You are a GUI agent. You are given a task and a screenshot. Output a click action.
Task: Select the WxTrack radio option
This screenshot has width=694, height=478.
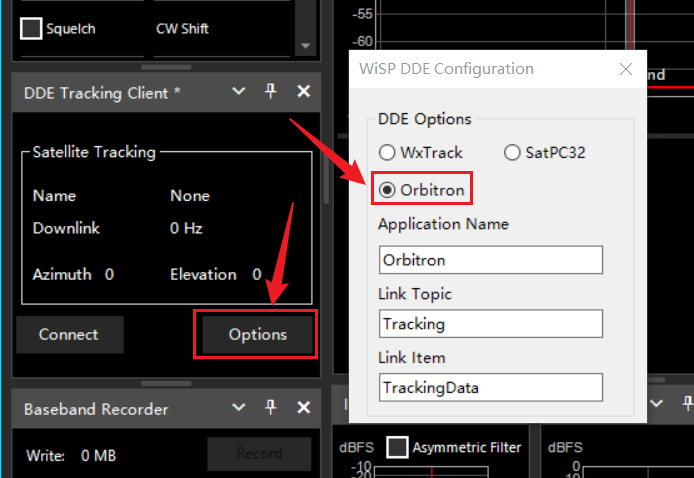[x=387, y=153]
